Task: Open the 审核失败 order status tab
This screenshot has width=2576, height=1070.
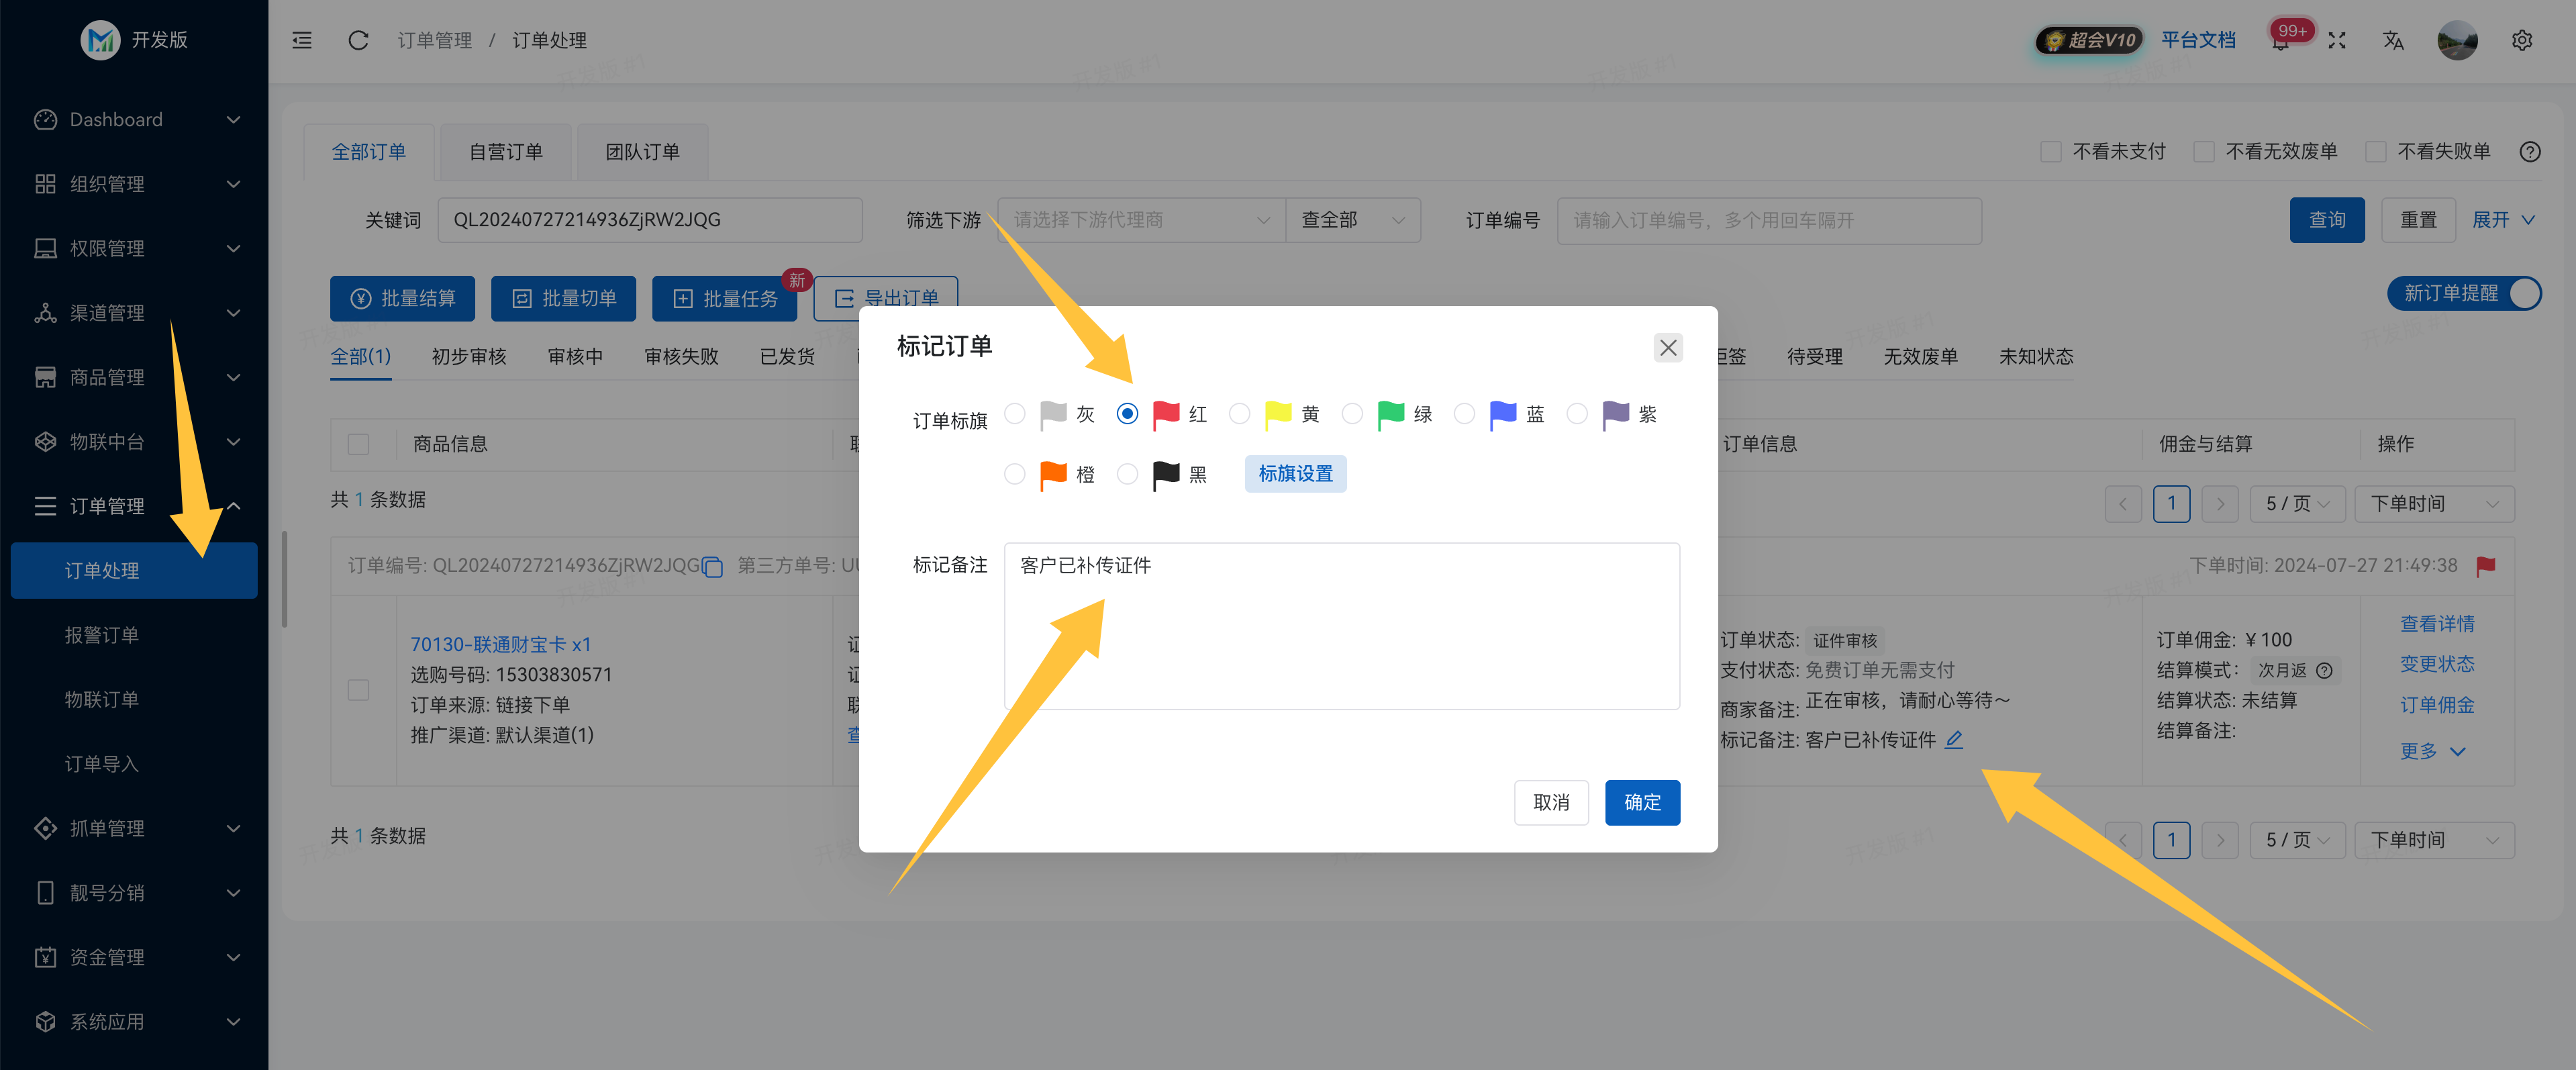Action: [681, 356]
